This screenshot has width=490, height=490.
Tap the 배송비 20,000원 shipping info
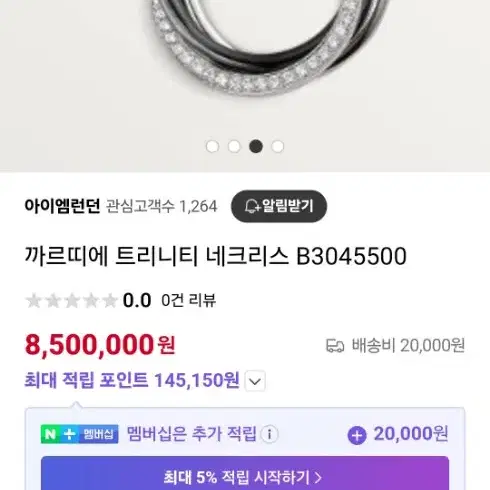(x=395, y=346)
